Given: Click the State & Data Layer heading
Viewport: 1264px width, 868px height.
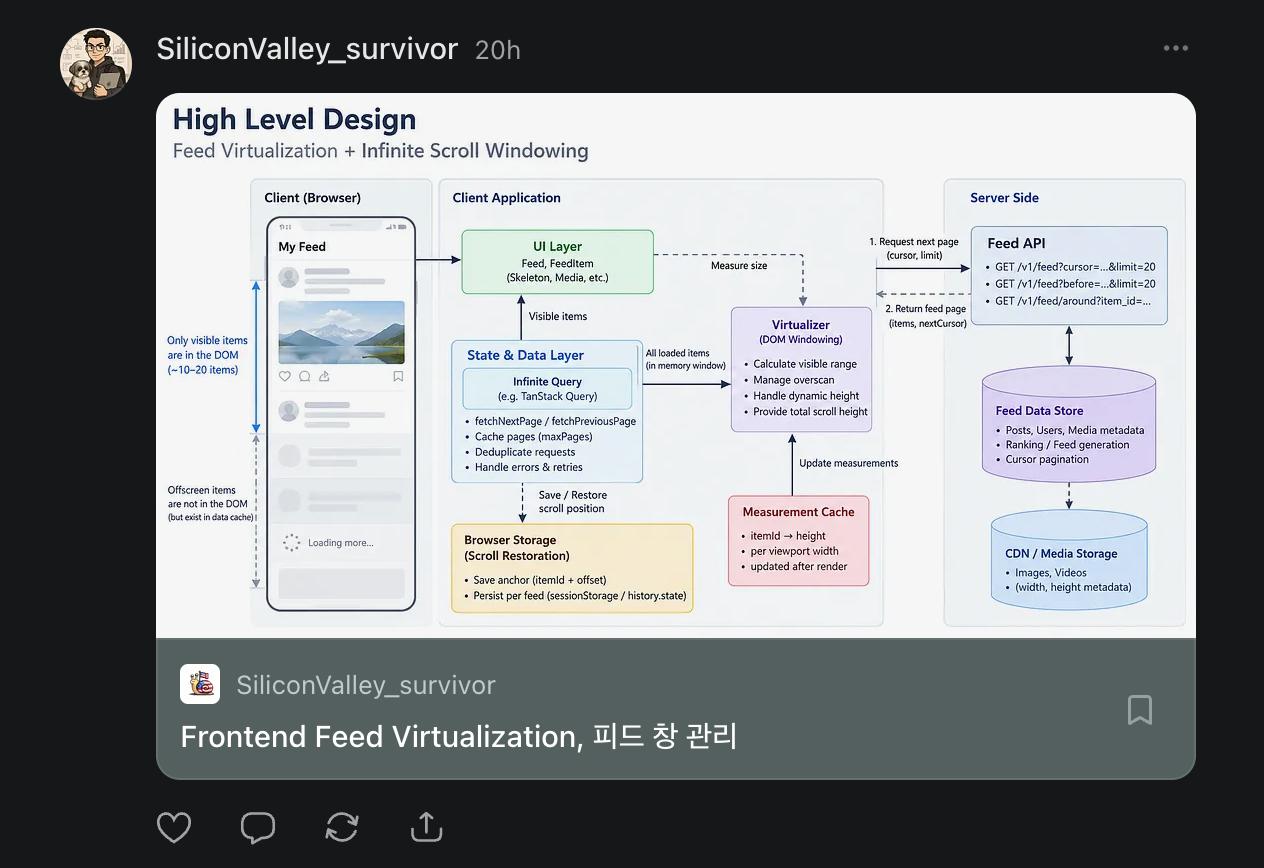Looking at the screenshot, I should tap(525, 355).
